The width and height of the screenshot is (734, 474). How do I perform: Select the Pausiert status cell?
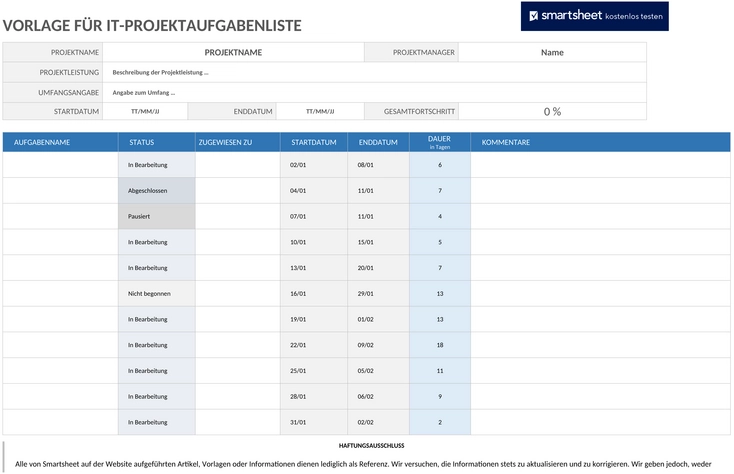[x=156, y=216]
